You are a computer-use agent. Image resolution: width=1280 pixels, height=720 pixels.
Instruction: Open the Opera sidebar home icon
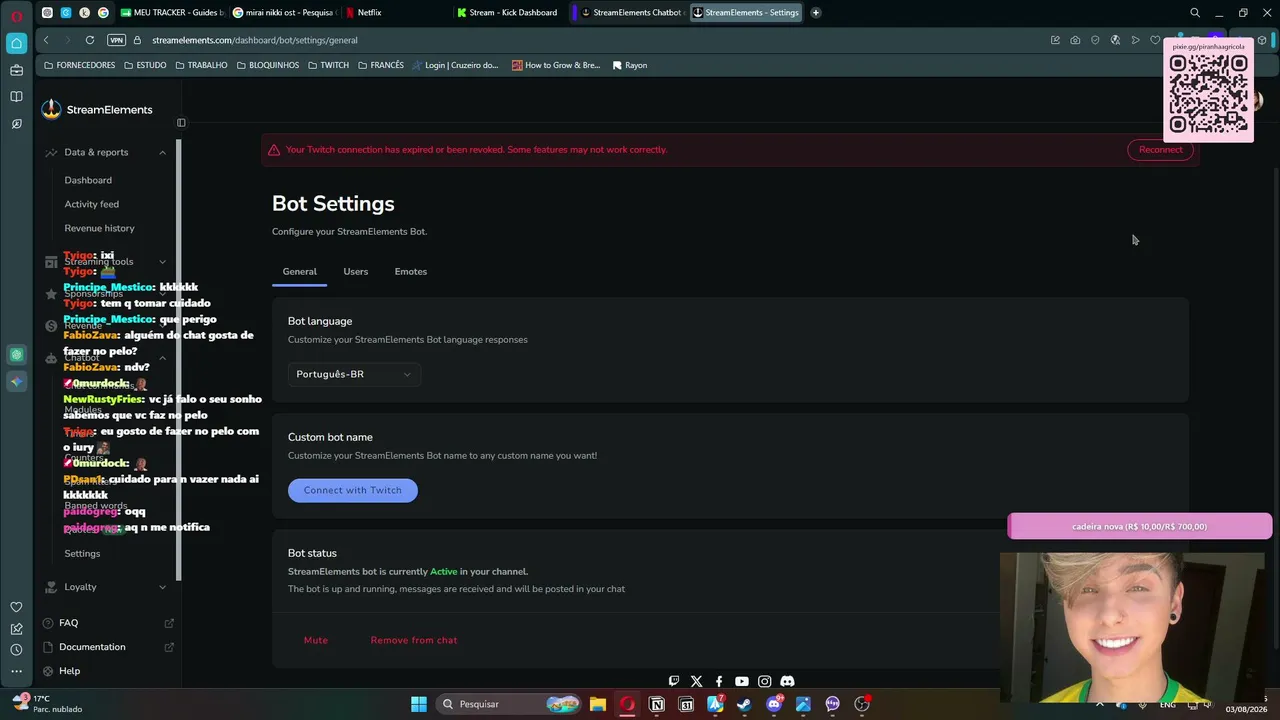coord(16,43)
